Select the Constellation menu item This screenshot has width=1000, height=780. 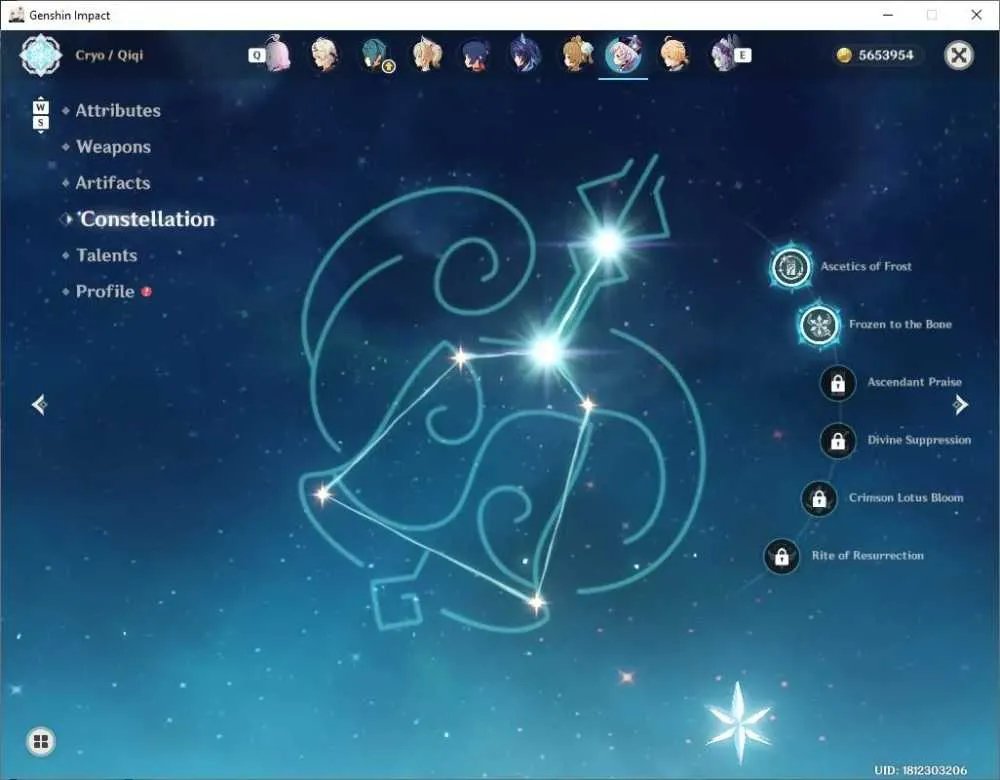[x=147, y=219]
